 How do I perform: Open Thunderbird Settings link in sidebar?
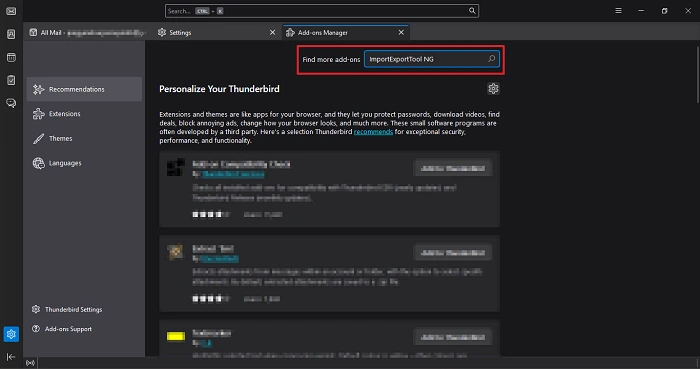pos(67,309)
